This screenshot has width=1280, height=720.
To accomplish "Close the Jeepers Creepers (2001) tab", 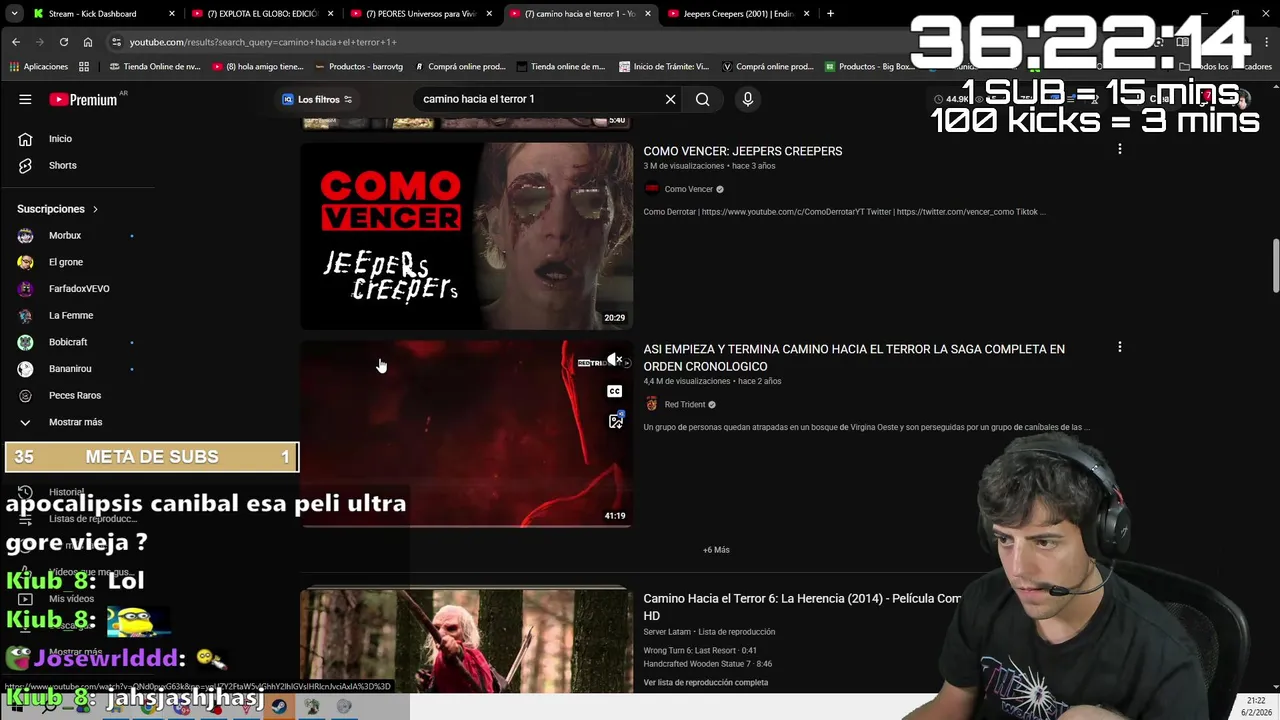I will pos(806,14).
